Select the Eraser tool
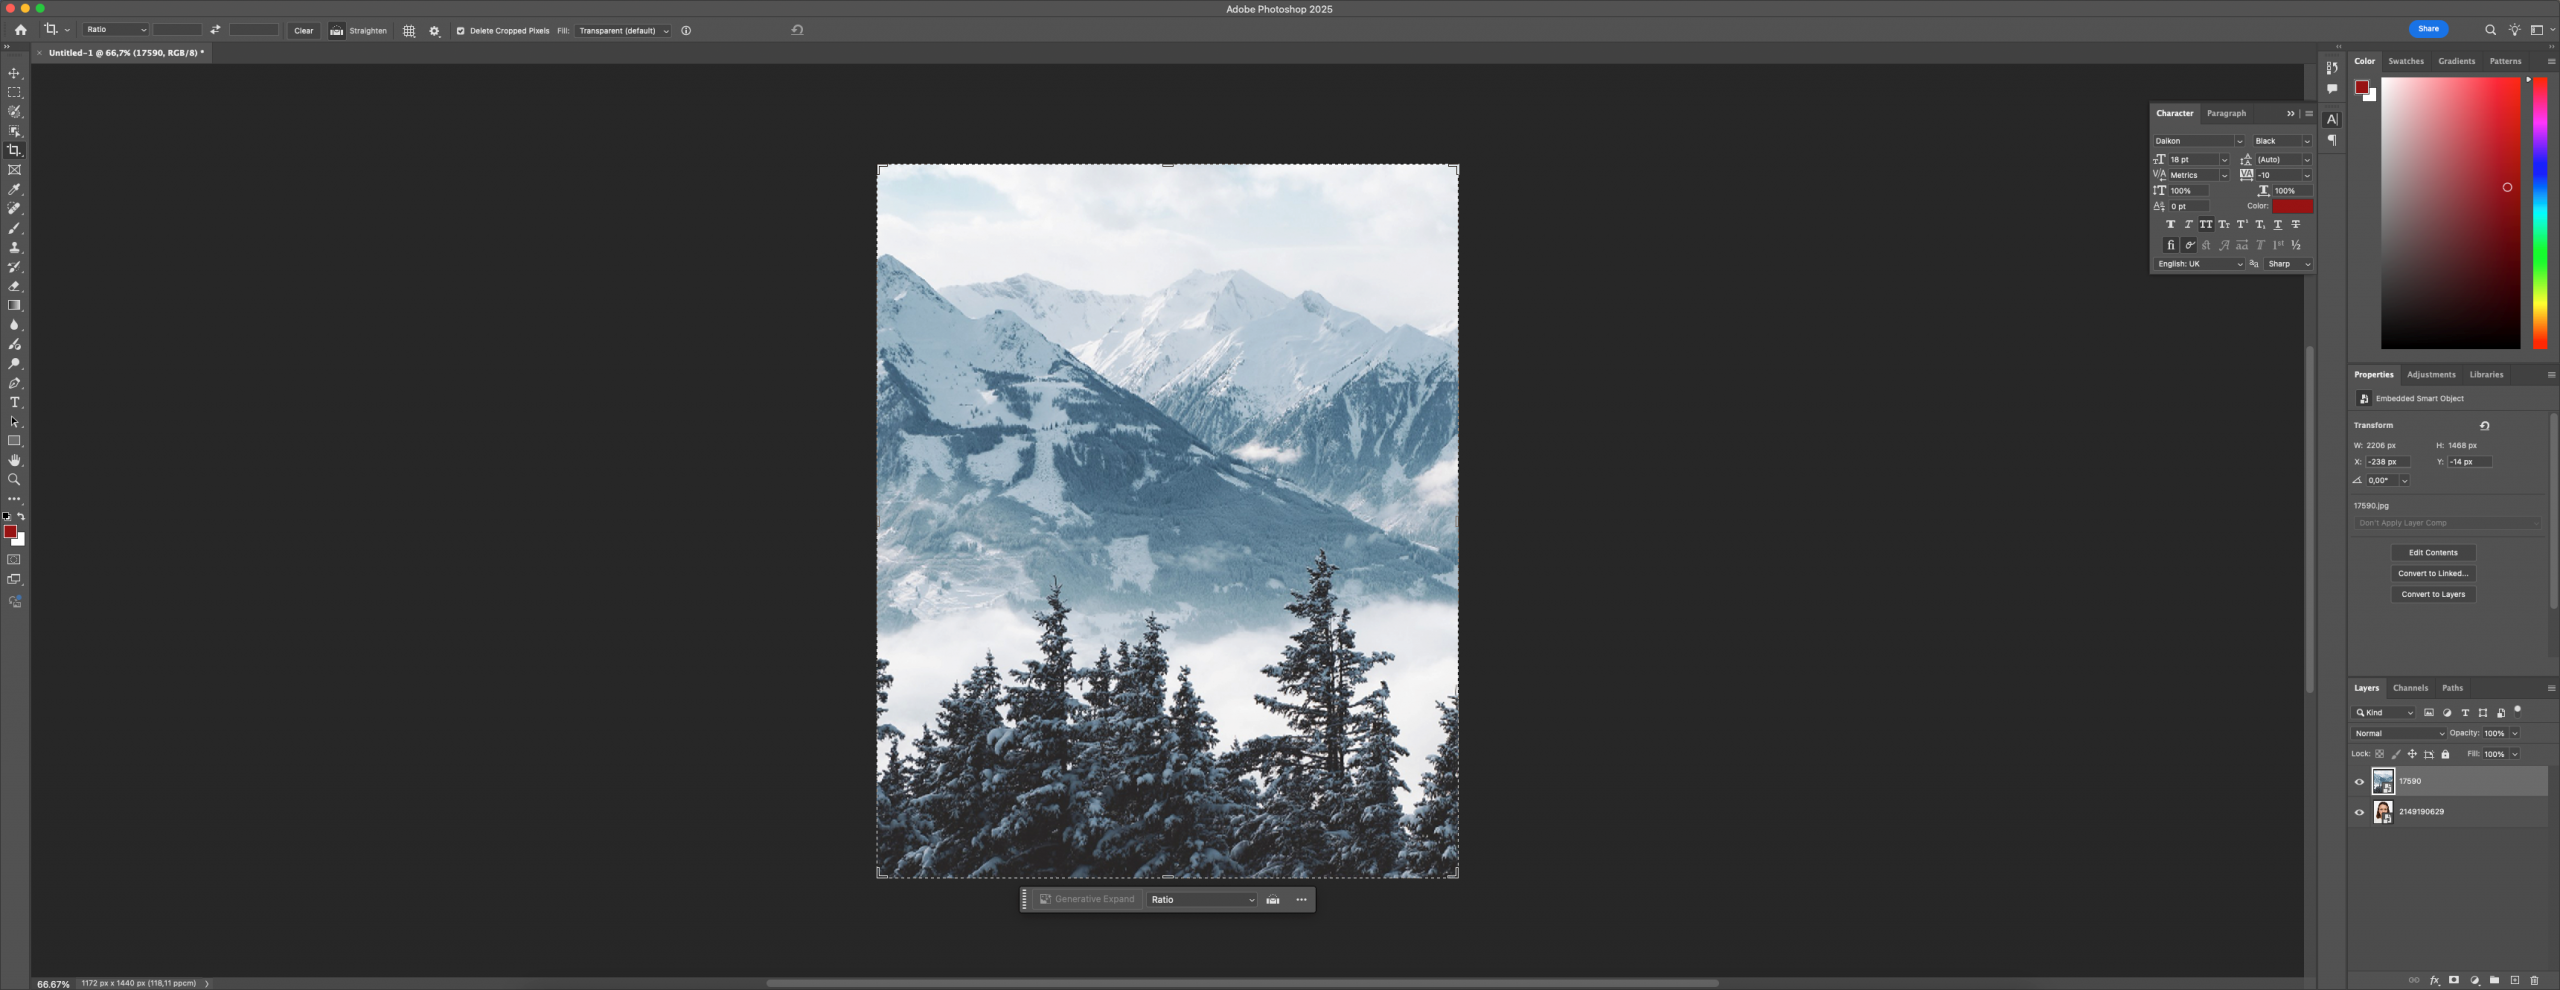Viewport: 2560px width, 990px height. point(14,286)
